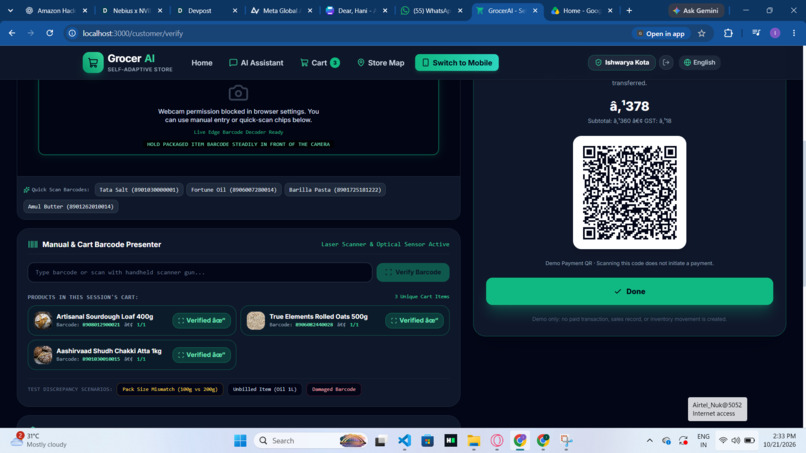Click Aashirvaad Chakki Atta product thumbnail
This screenshot has height=453, width=806.
[x=43, y=355]
